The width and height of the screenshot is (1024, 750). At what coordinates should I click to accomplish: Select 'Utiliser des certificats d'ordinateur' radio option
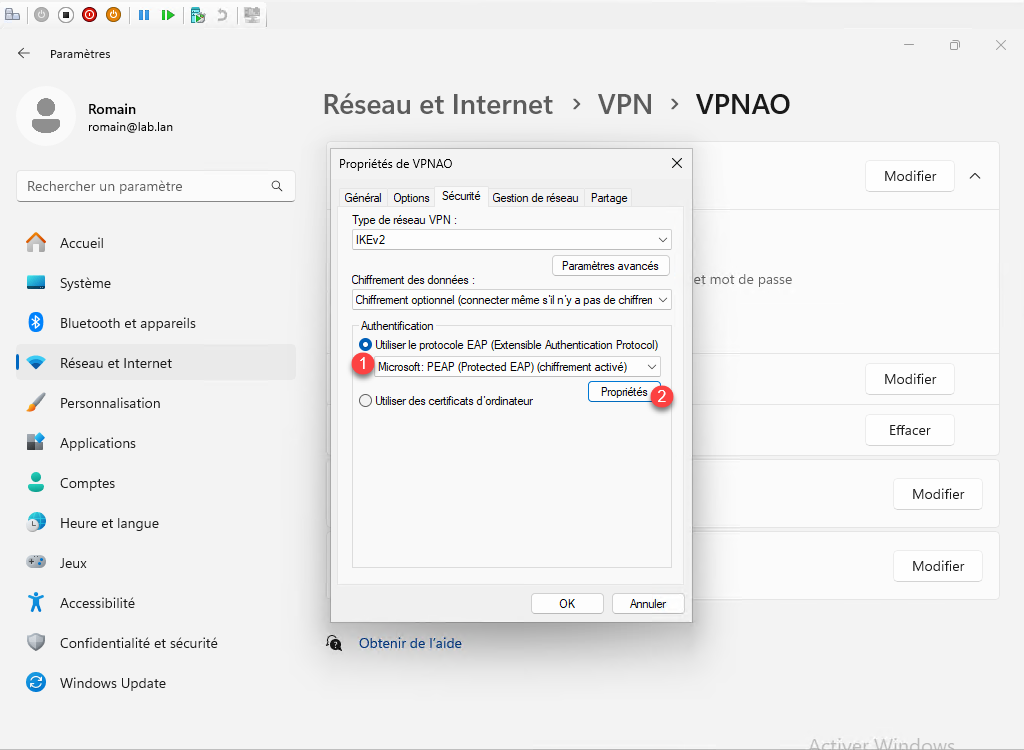click(x=365, y=401)
